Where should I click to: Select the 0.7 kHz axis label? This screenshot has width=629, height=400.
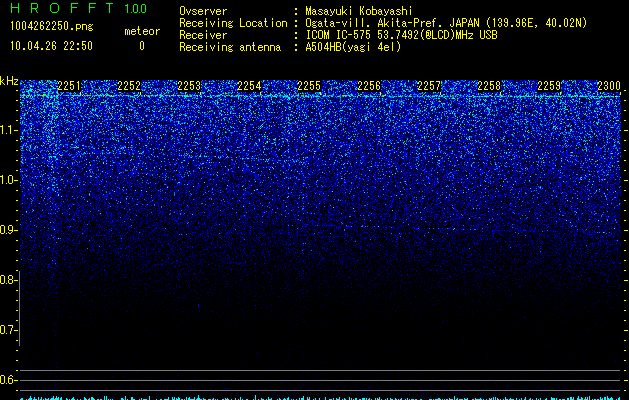[7, 330]
